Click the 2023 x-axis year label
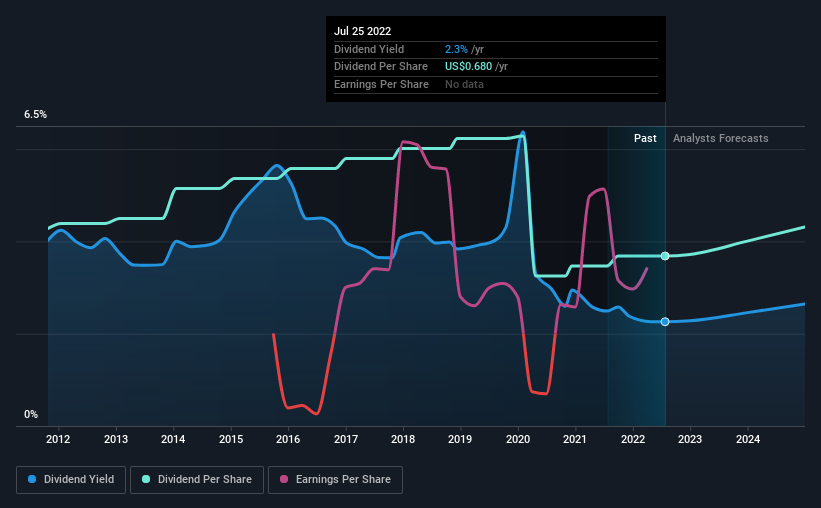The height and width of the screenshot is (508, 821). pos(690,439)
